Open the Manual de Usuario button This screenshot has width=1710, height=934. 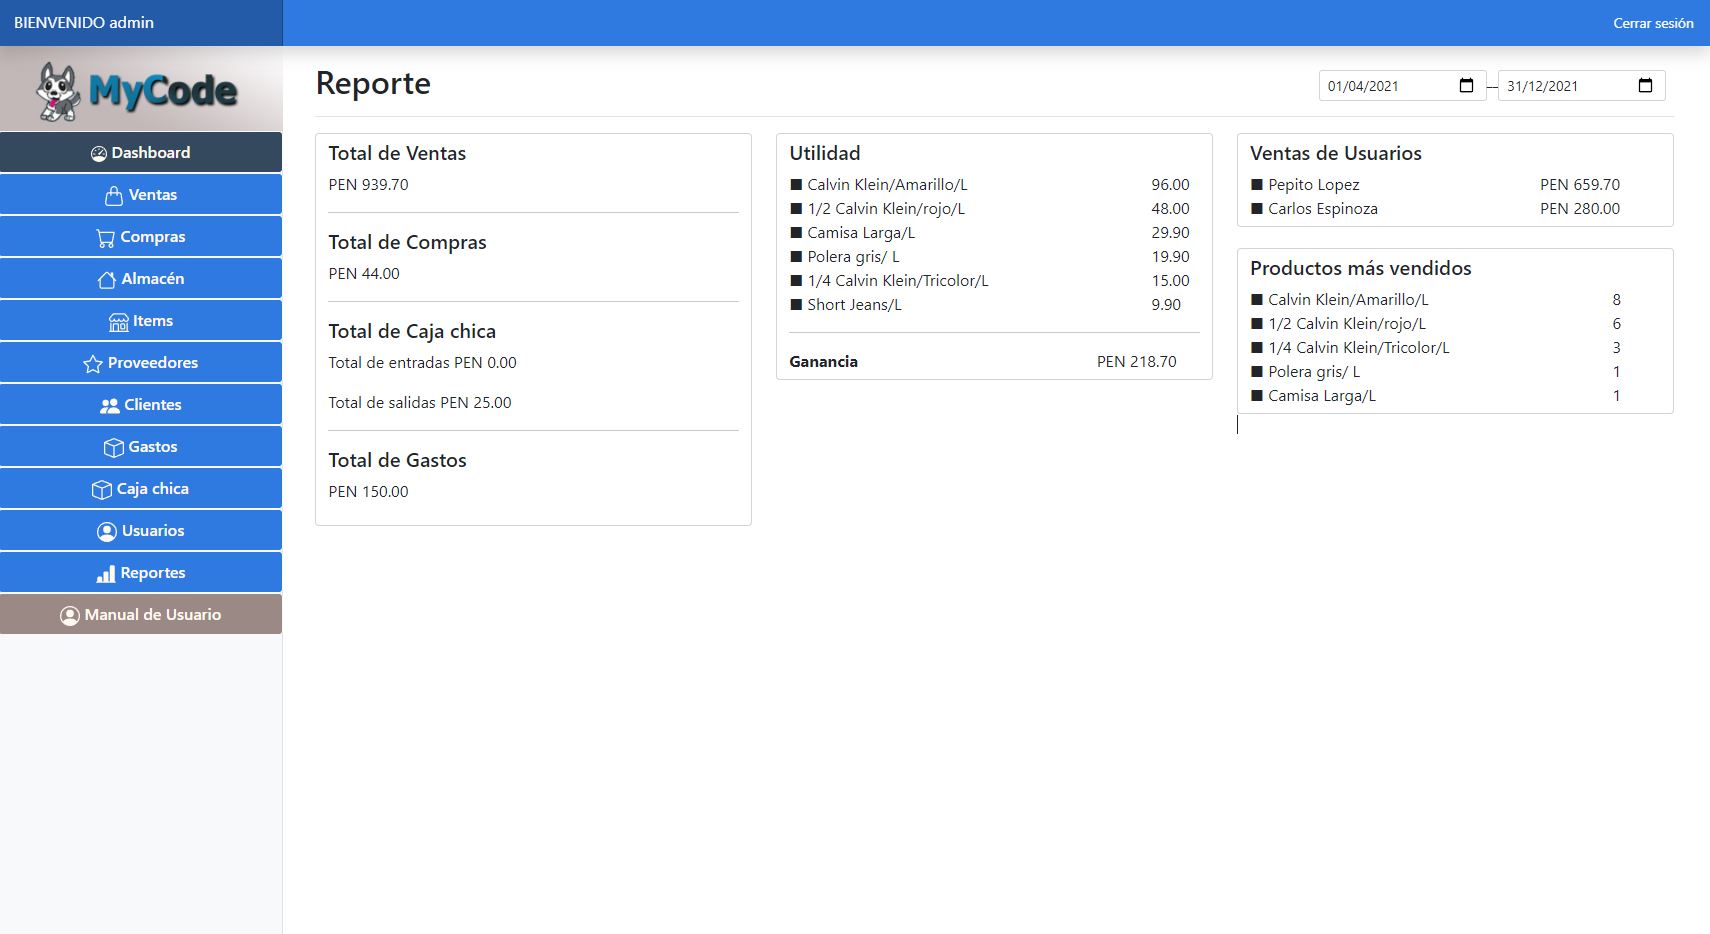tap(141, 615)
